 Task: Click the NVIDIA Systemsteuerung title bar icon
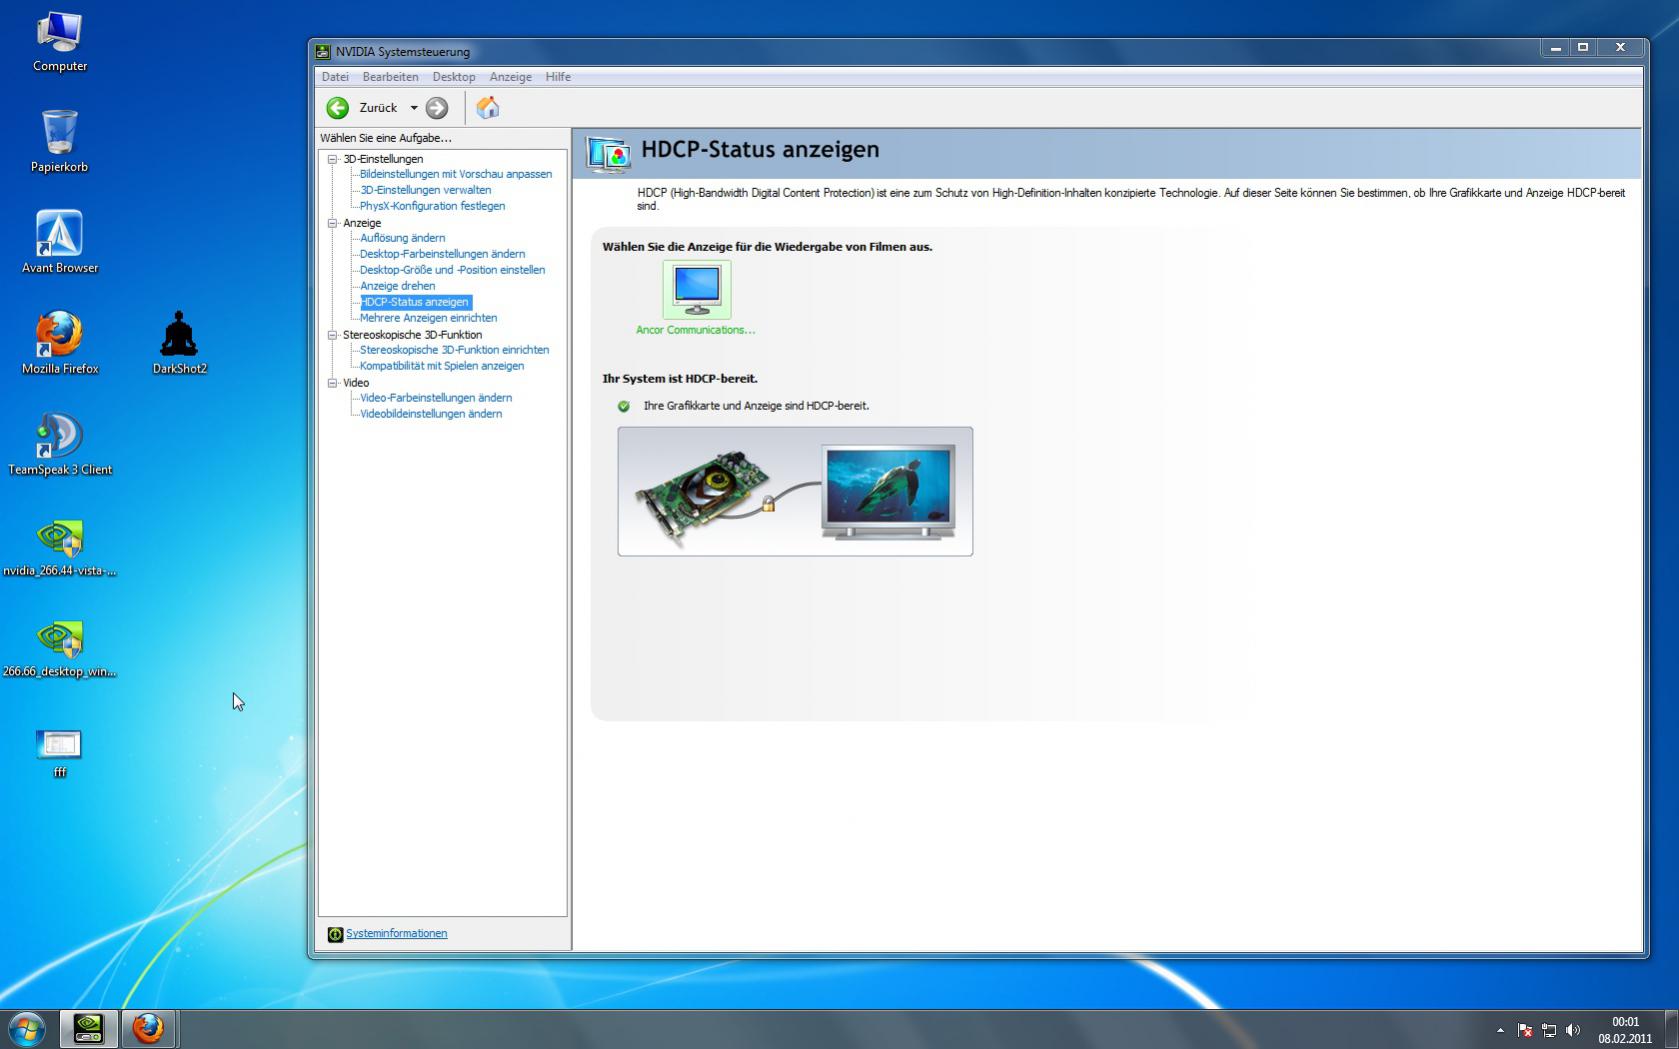tap(323, 52)
